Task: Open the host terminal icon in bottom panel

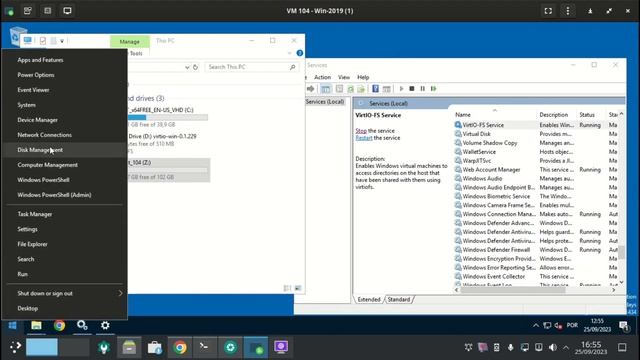Action: (x=204, y=347)
